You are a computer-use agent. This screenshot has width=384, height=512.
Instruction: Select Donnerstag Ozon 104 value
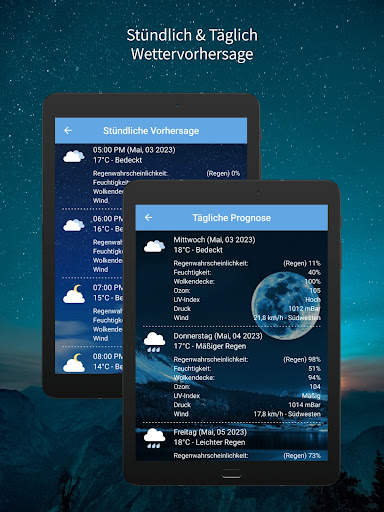(315, 386)
